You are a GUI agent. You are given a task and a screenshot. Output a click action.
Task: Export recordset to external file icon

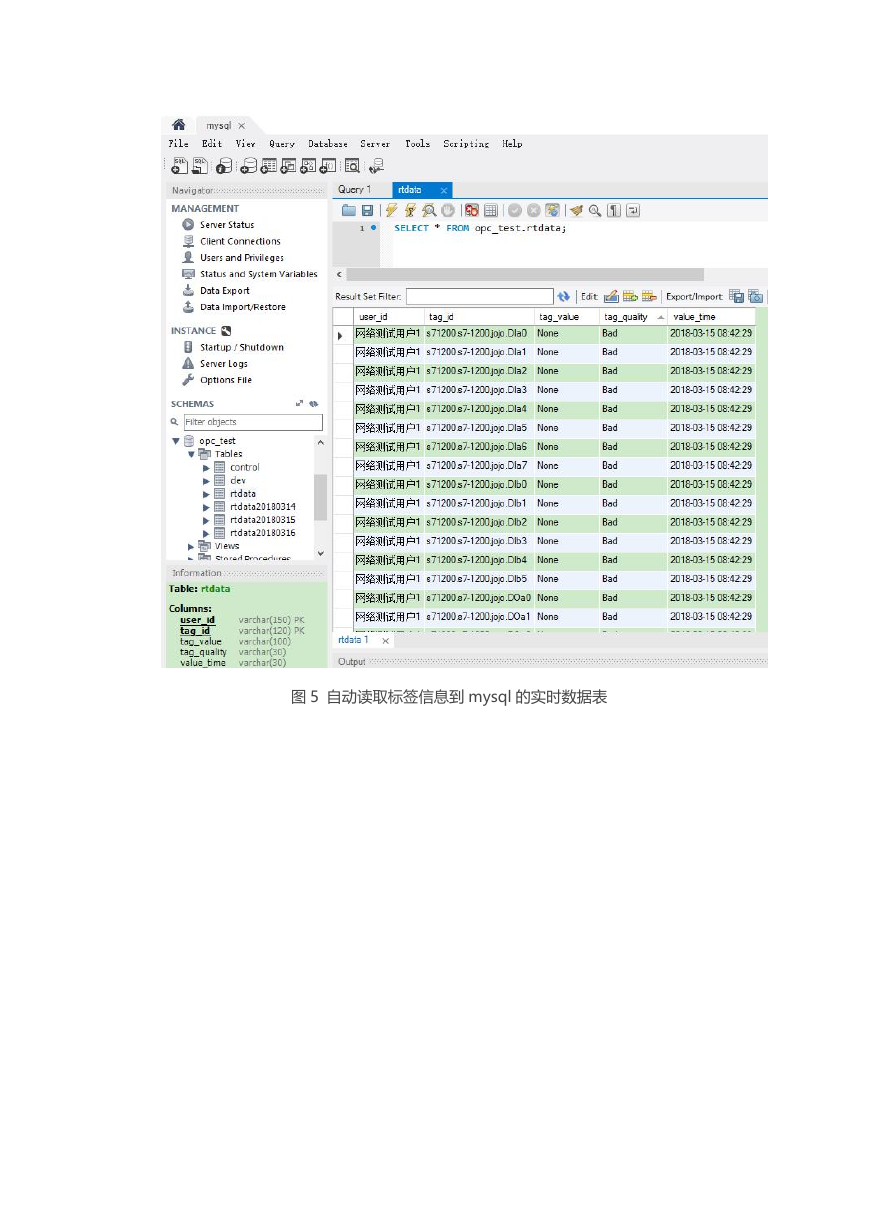click(x=736, y=296)
